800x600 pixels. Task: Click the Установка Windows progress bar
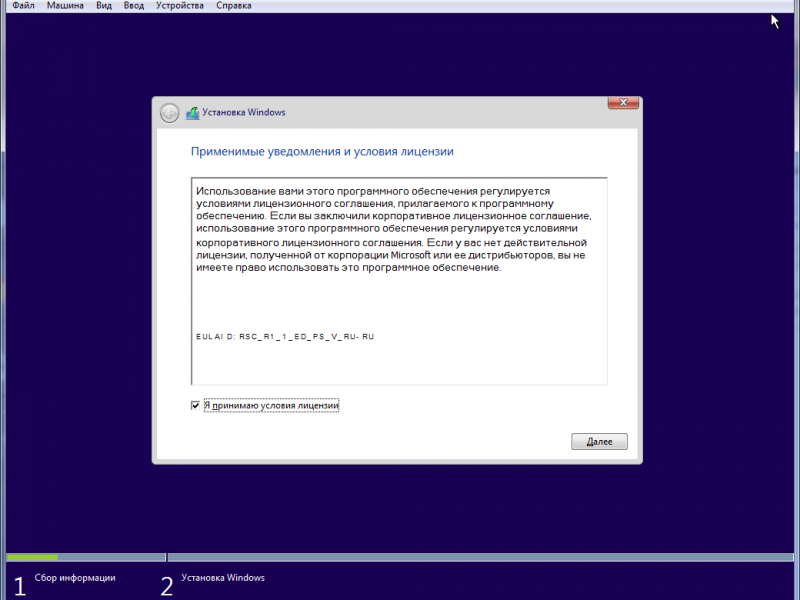pyautogui.click(x=481, y=558)
